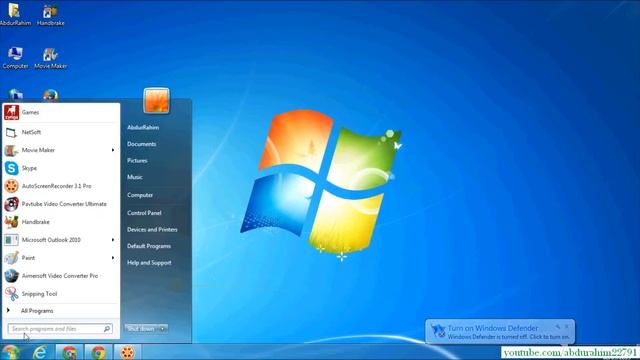Image resolution: width=640 pixels, height=360 pixels.
Task: Open Control Panel
Action: pos(144,213)
